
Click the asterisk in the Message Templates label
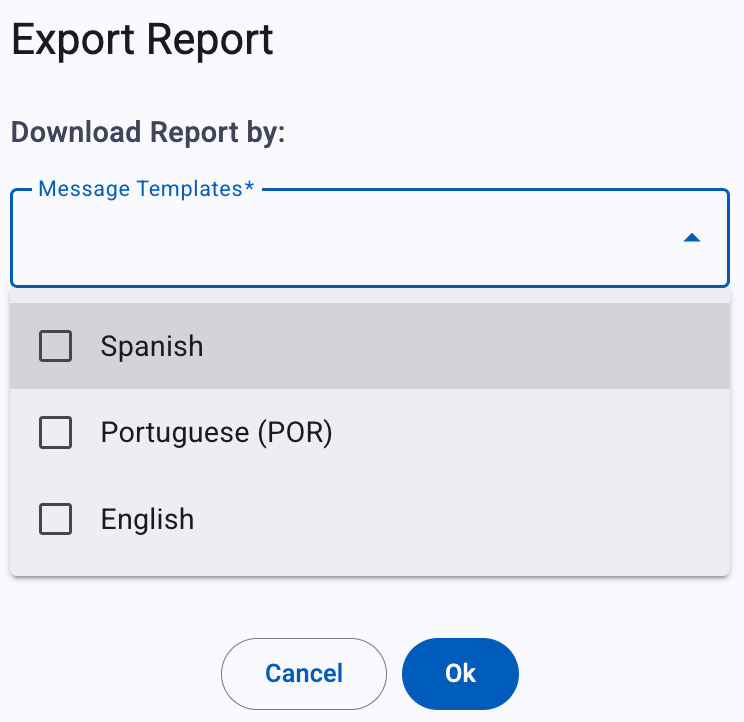point(249,185)
